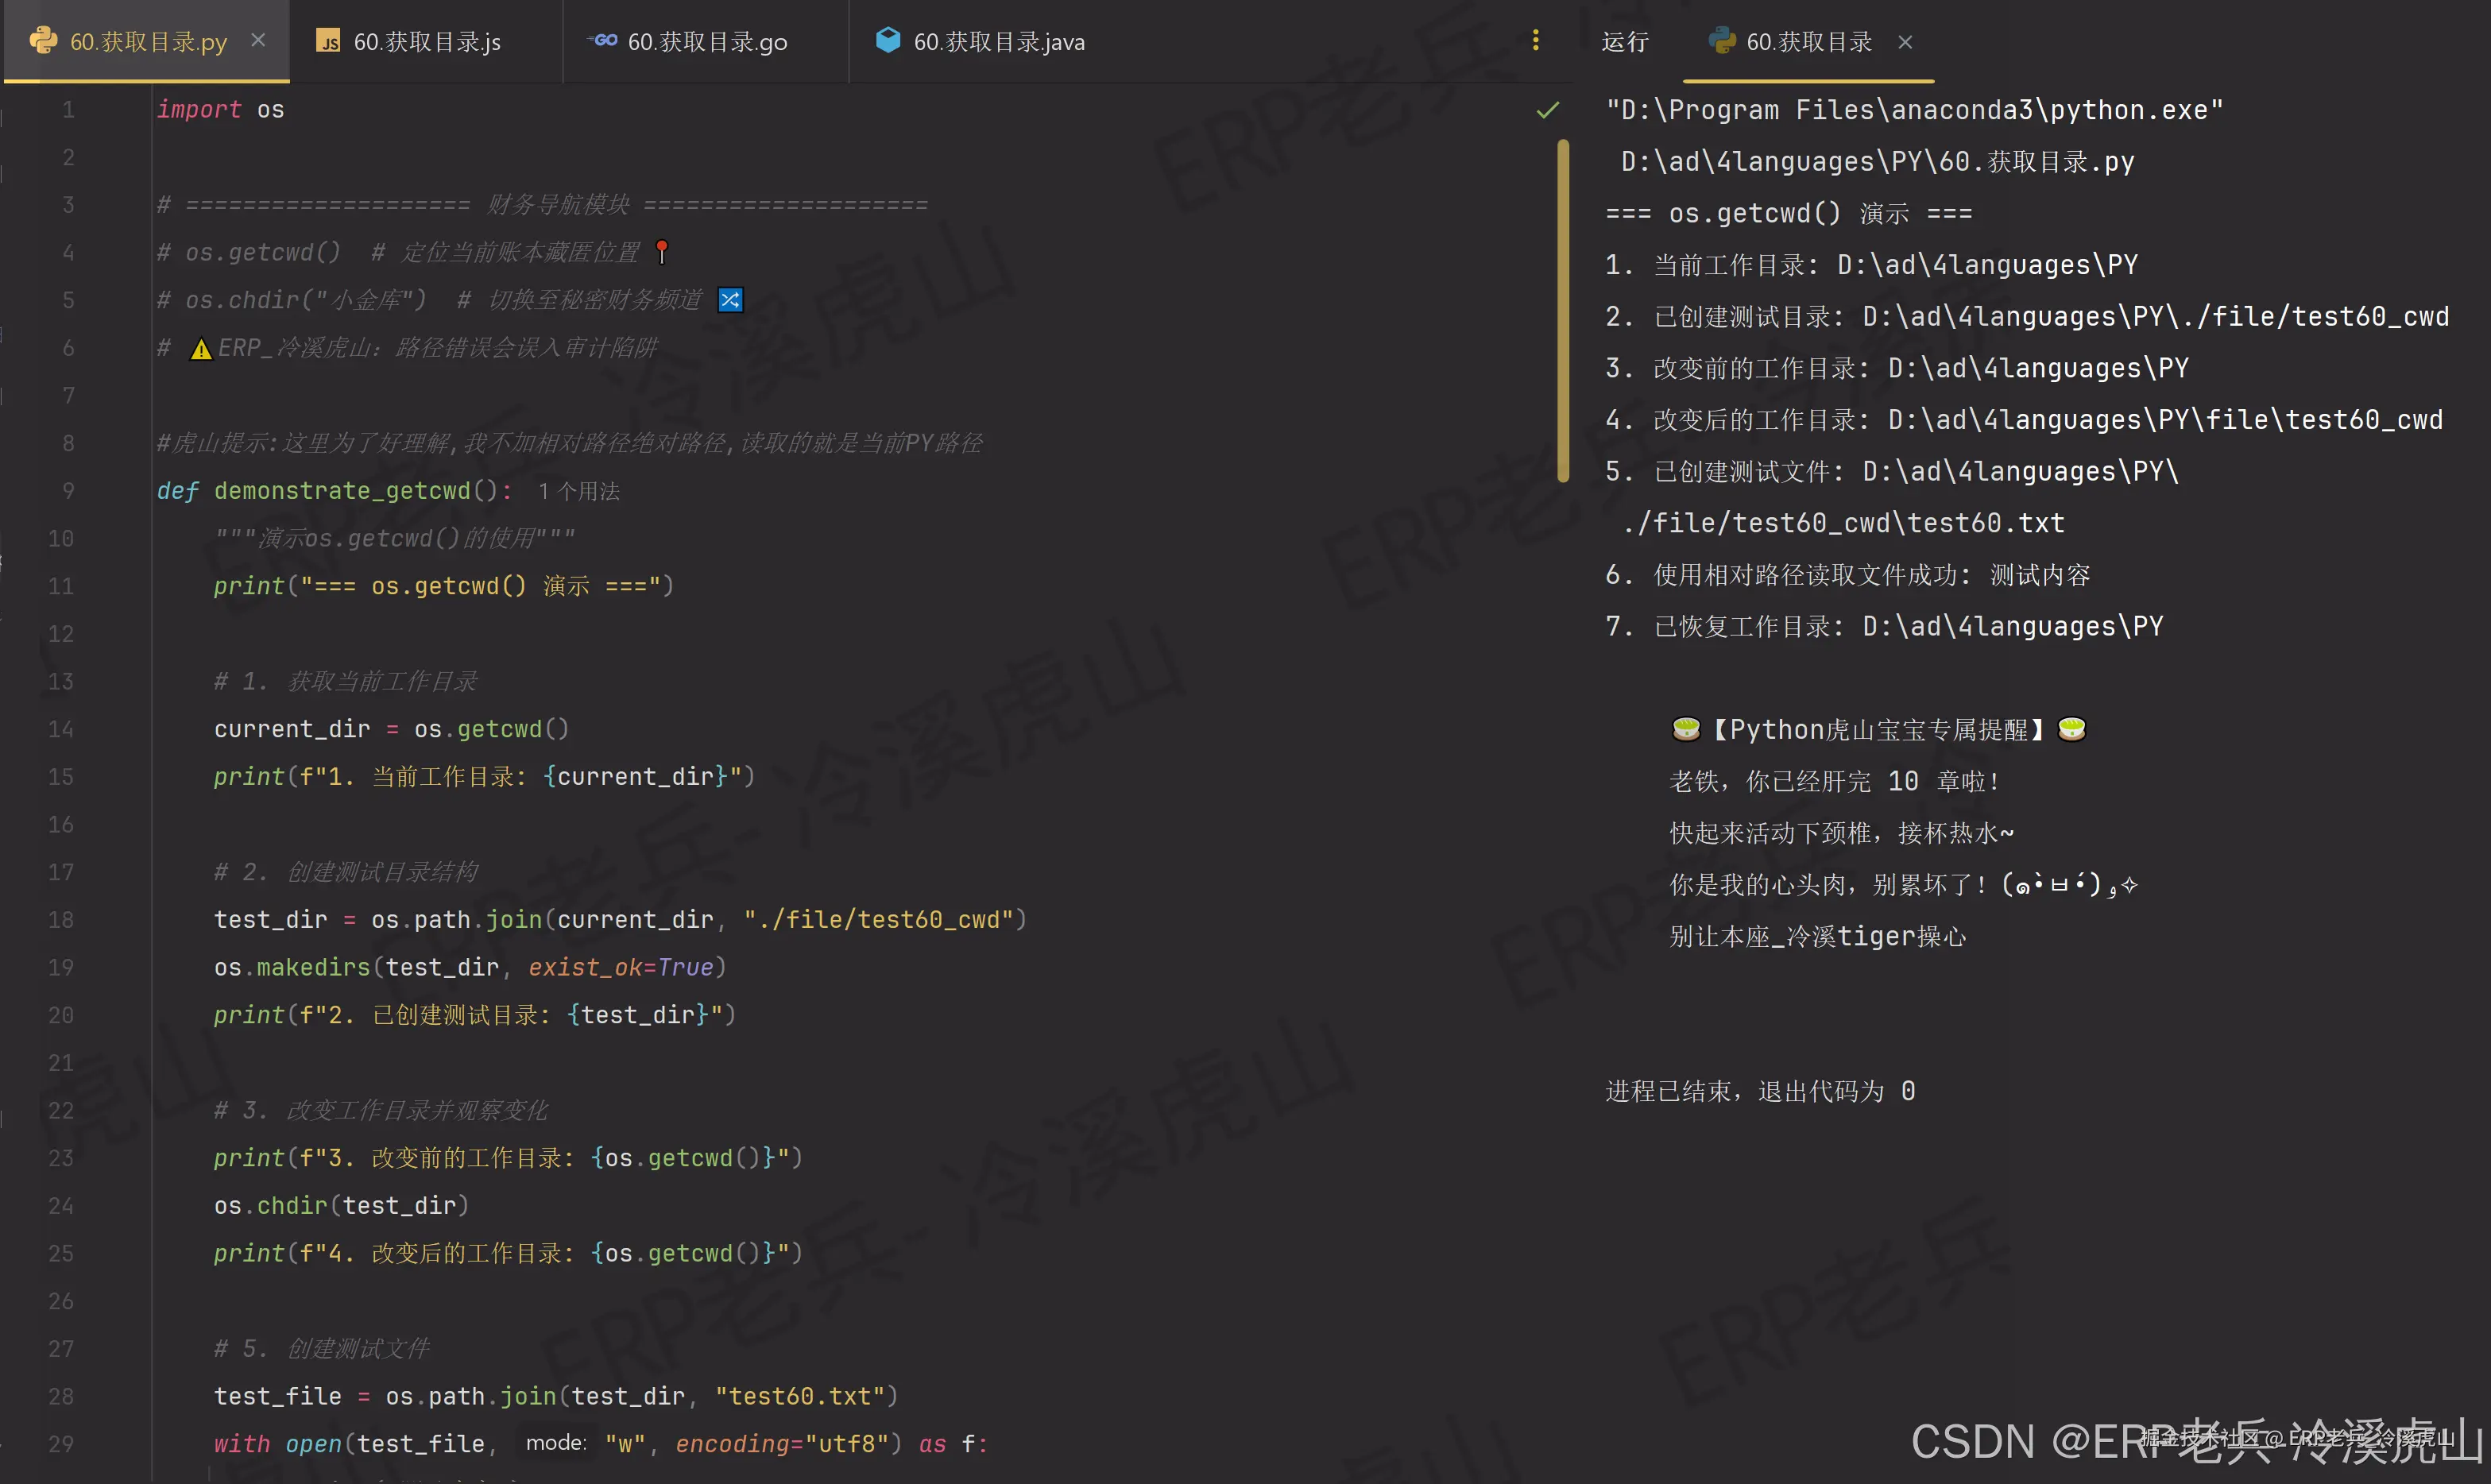The width and height of the screenshot is (2491, 1484).
Task: Click the yellow editor scrollbar marker
Action: [1562, 310]
